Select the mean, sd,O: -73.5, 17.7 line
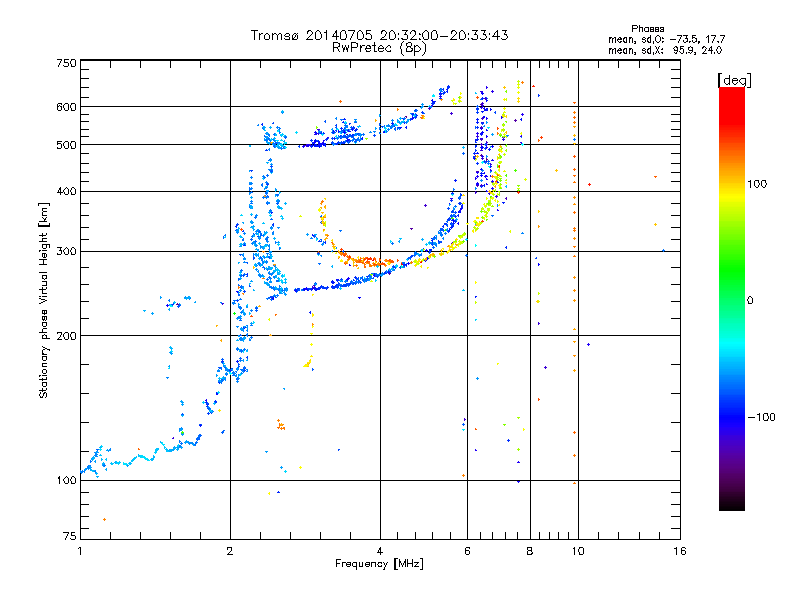Screen dimensions: 800x600 [x=666, y=39]
